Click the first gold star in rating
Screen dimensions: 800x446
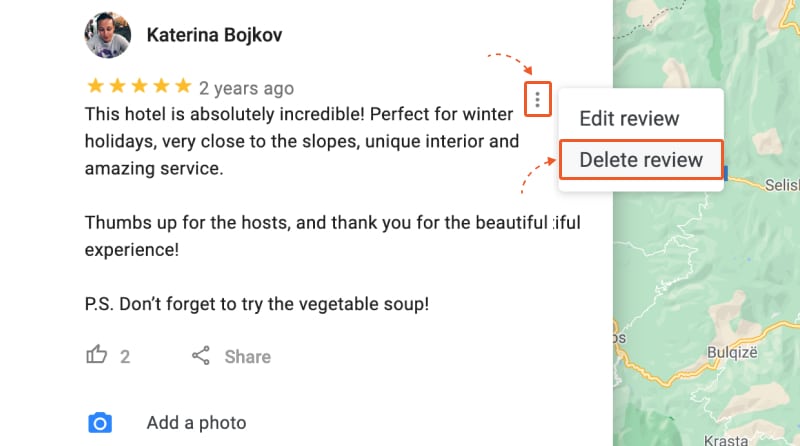[95, 87]
